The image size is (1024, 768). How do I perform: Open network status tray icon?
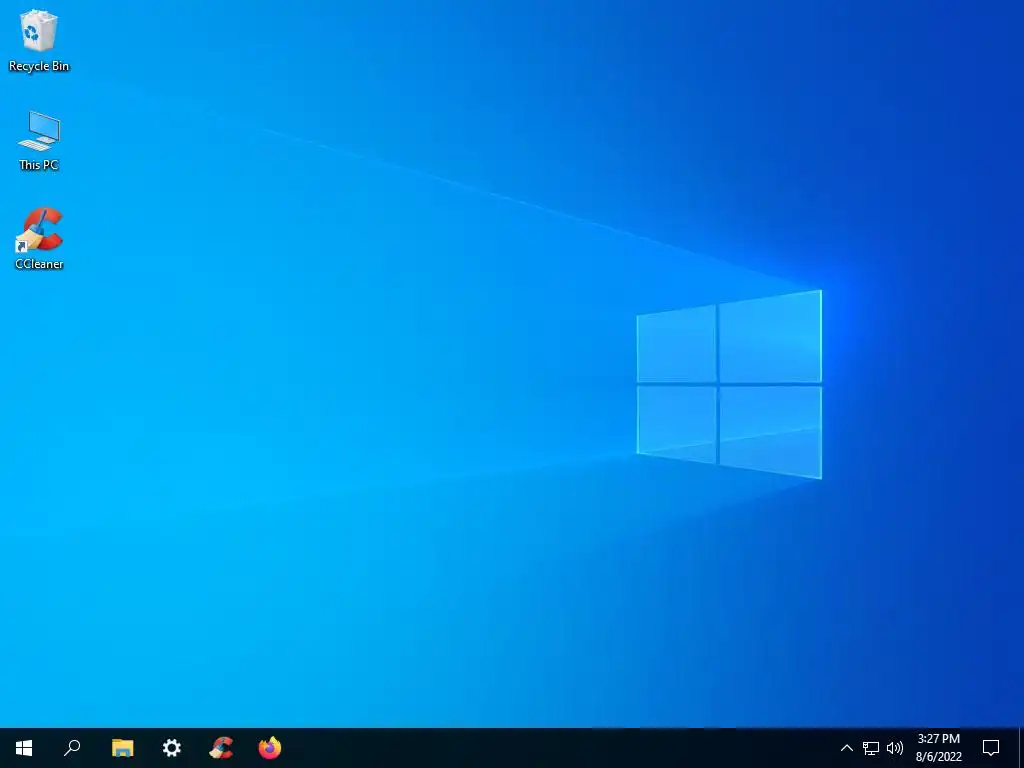point(871,748)
